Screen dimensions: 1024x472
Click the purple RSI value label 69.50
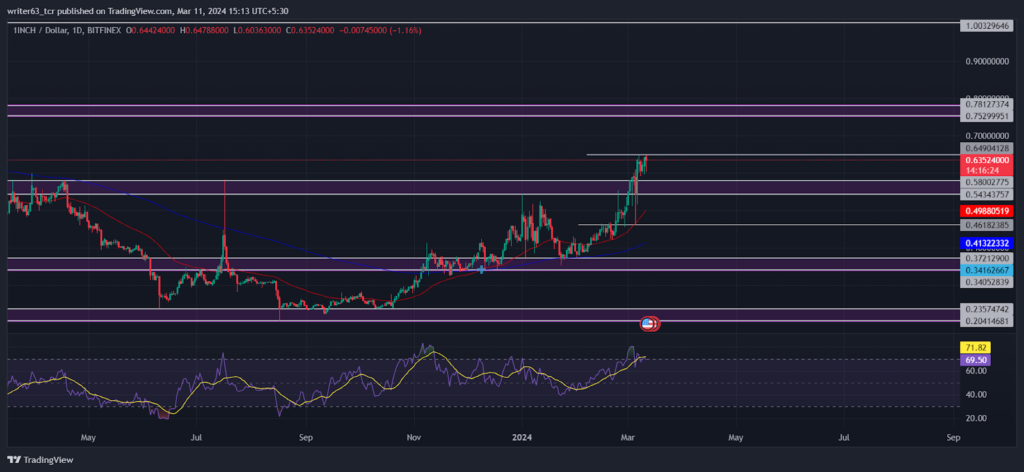click(x=976, y=360)
